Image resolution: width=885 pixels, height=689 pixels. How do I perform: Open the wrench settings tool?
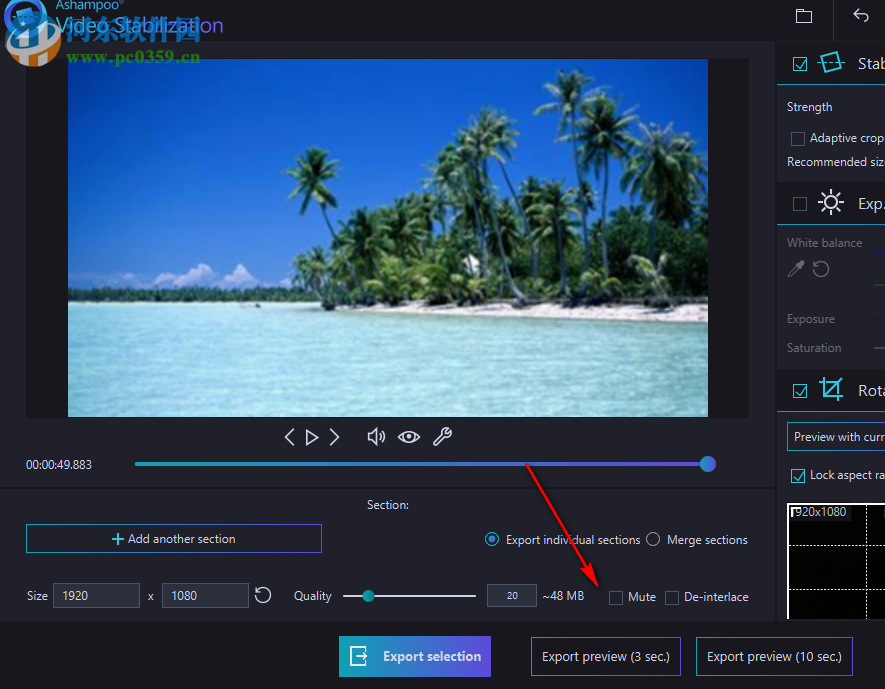coord(442,436)
